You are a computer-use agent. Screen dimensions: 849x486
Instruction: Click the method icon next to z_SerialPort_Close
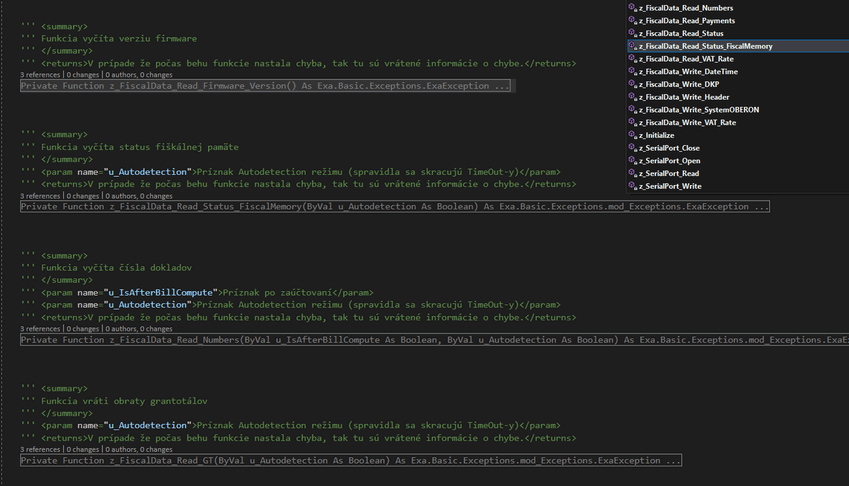coord(632,148)
